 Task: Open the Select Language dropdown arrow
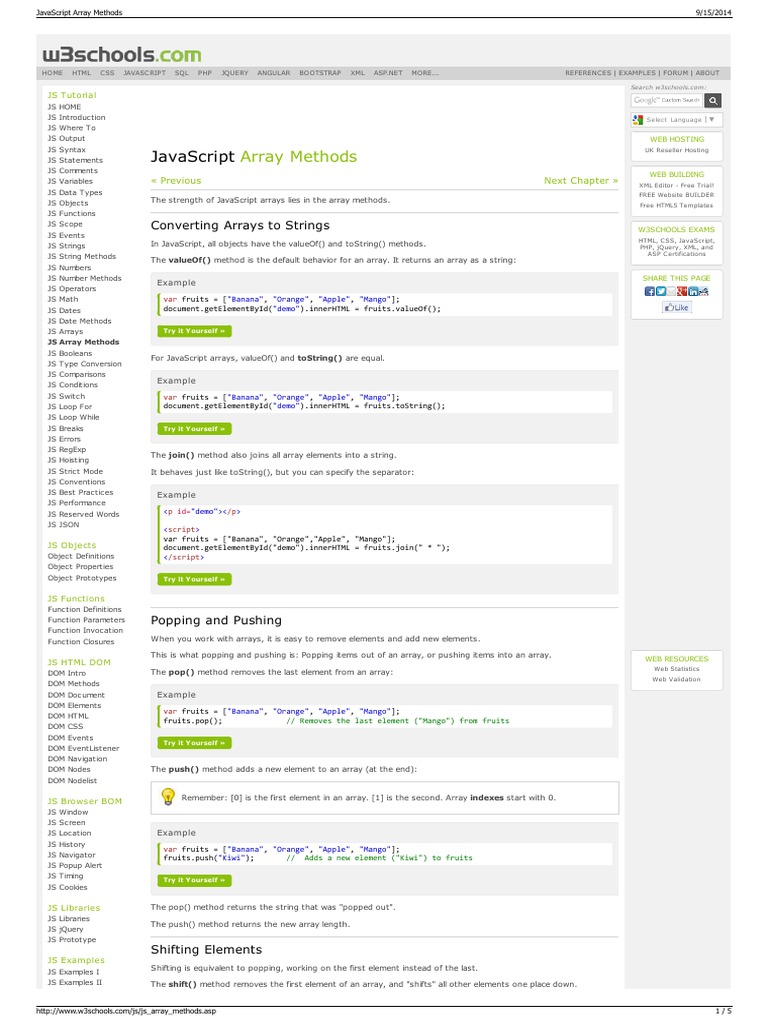tap(712, 120)
